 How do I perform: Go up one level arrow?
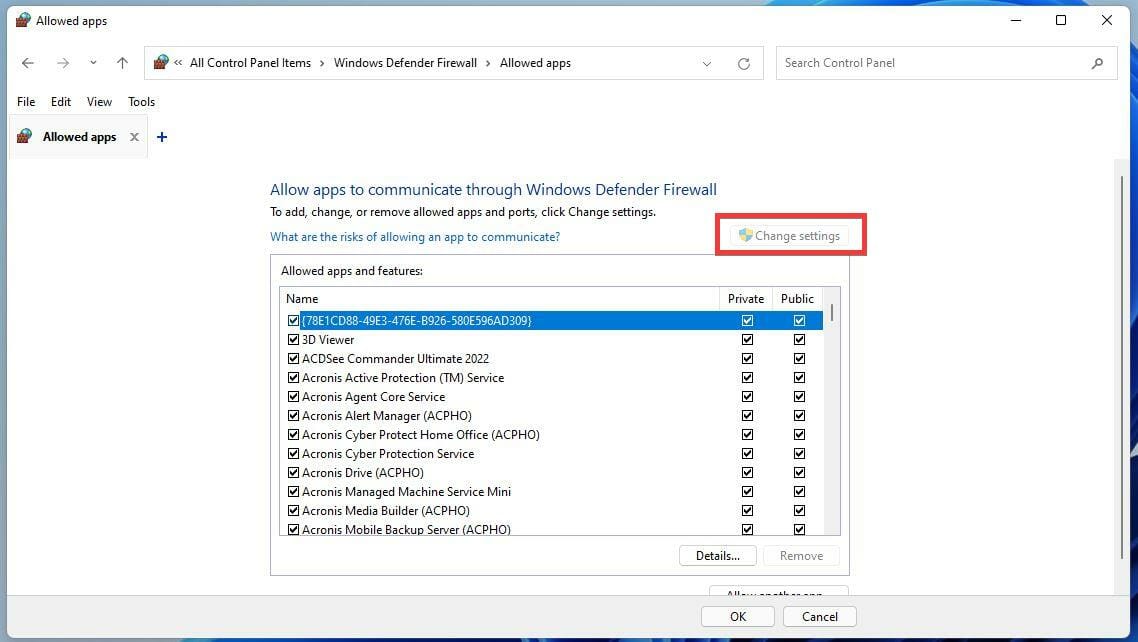(x=122, y=63)
